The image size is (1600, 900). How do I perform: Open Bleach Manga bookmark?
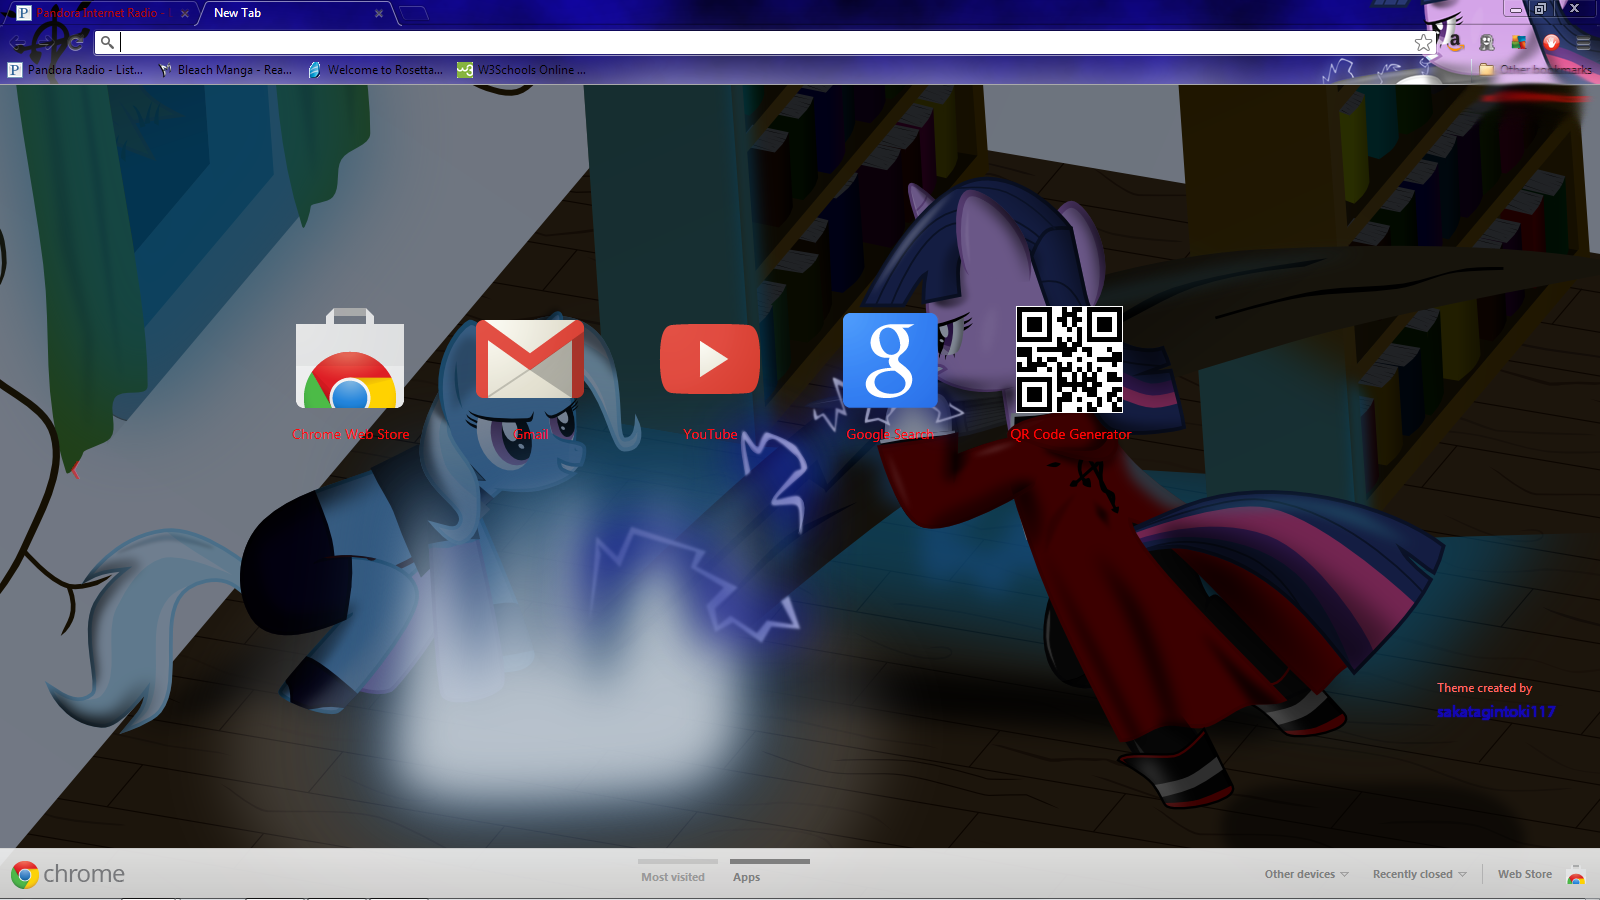[x=226, y=70]
